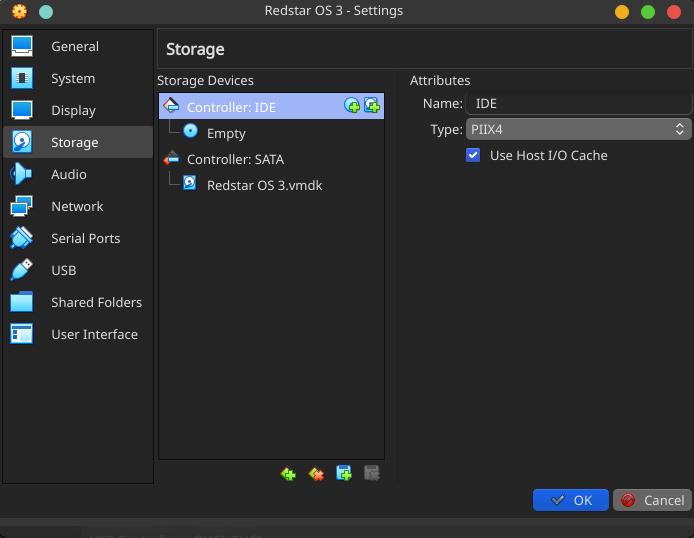This screenshot has width=694, height=538.
Task: Cancel the settings dialog
Action: click(x=652, y=500)
